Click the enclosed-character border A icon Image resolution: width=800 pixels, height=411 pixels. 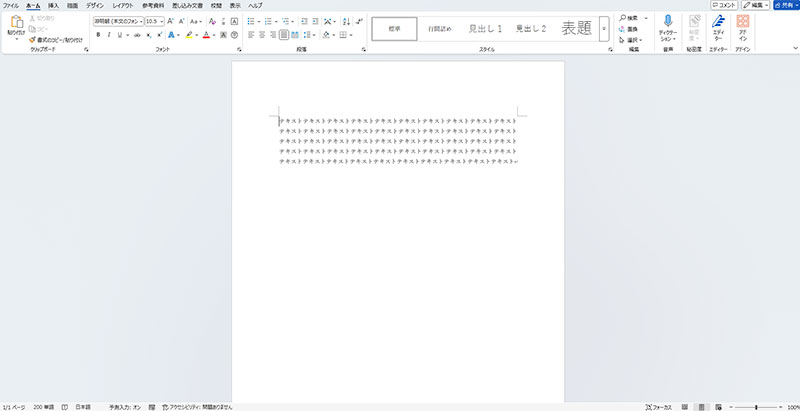point(235,21)
